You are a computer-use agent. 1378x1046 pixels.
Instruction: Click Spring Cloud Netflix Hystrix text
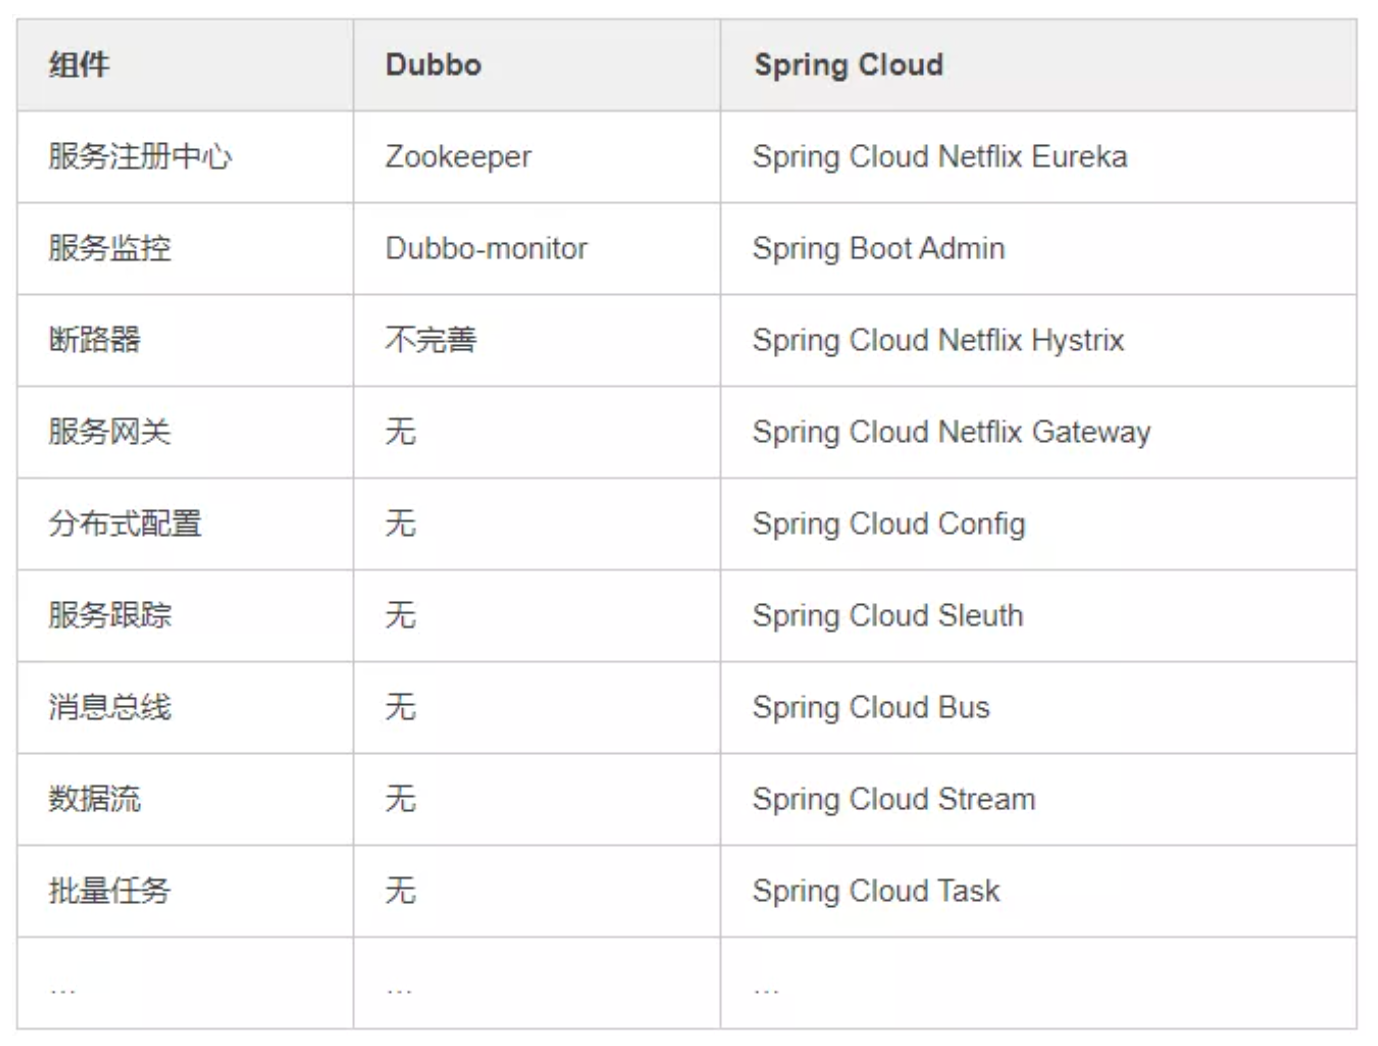click(938, 341)
